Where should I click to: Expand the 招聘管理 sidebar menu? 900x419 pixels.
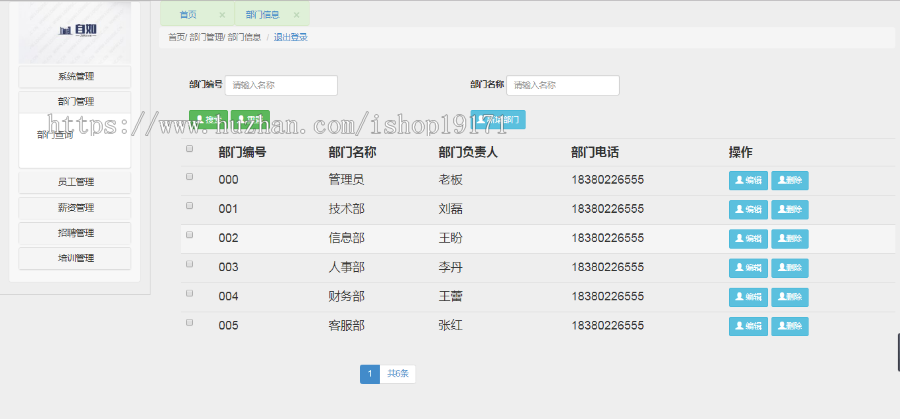point(75,233)
